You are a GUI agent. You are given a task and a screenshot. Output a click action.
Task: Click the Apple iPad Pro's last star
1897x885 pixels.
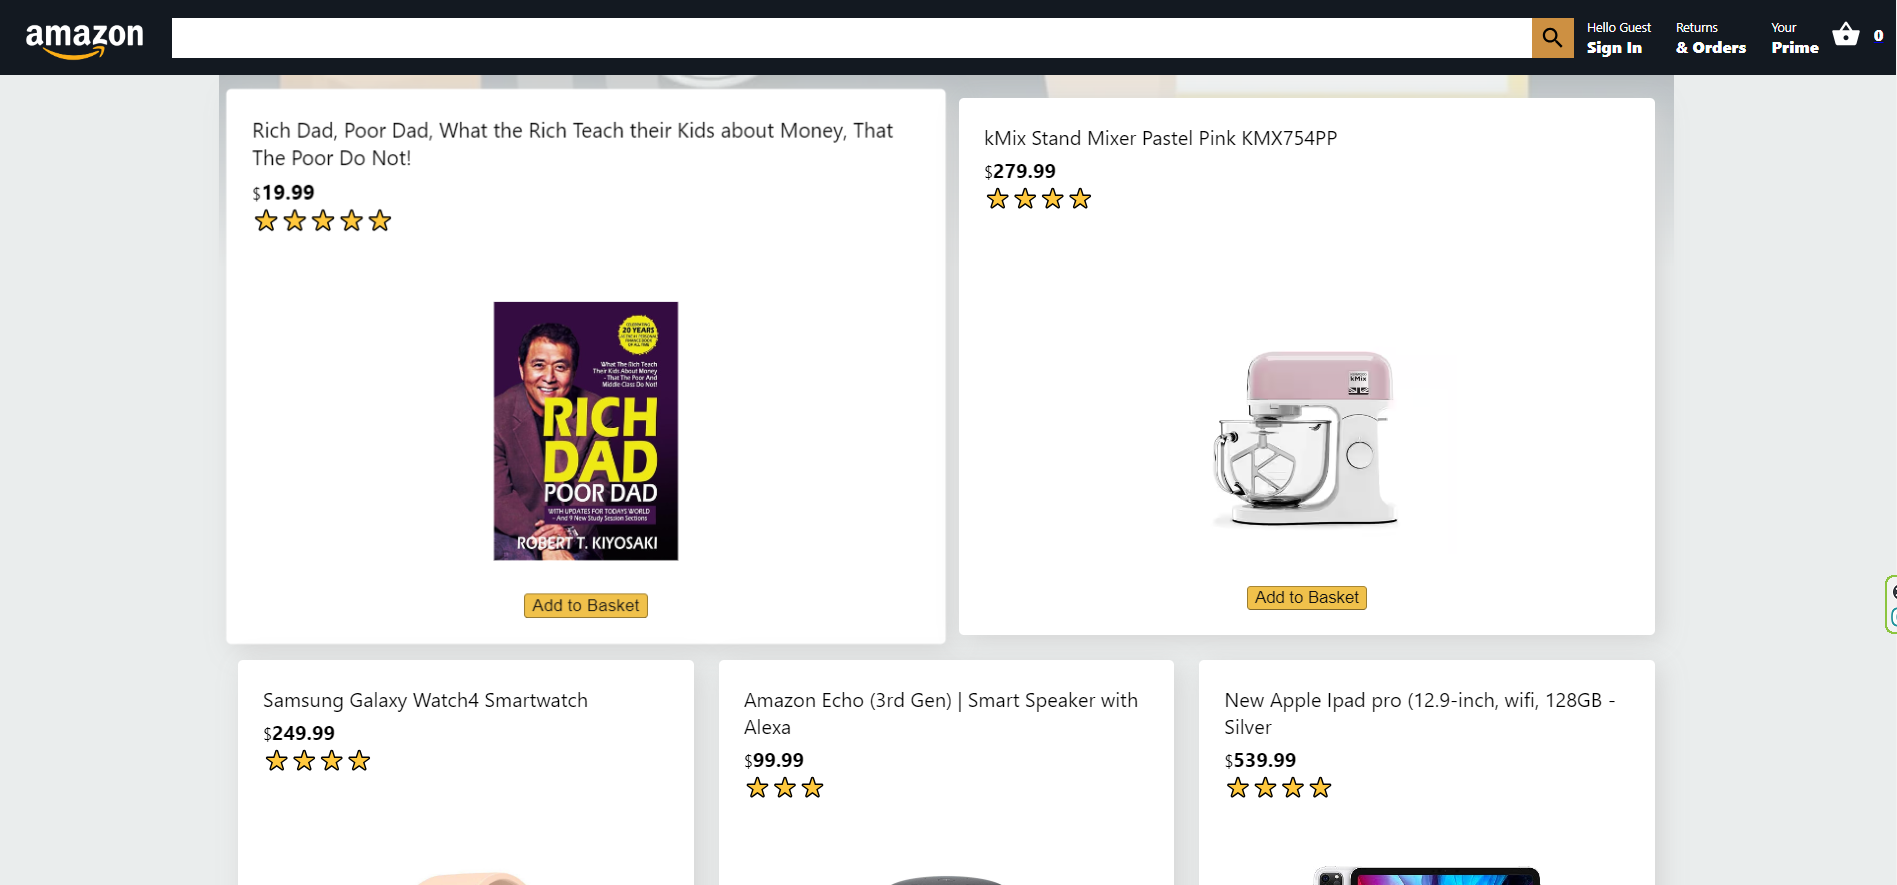pyautogui.click(x=1320, y=788)
